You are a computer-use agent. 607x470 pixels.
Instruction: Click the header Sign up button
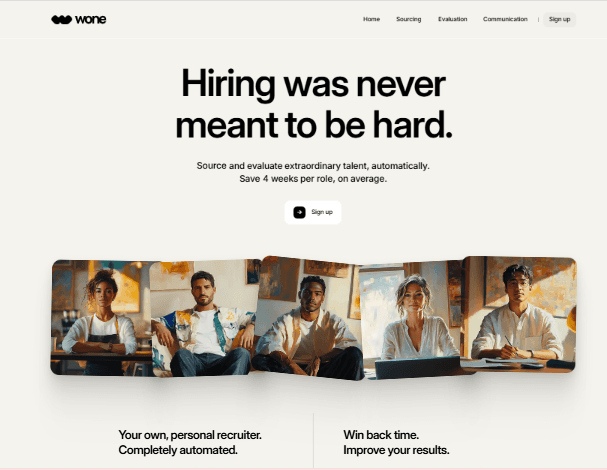click(559, 19)
